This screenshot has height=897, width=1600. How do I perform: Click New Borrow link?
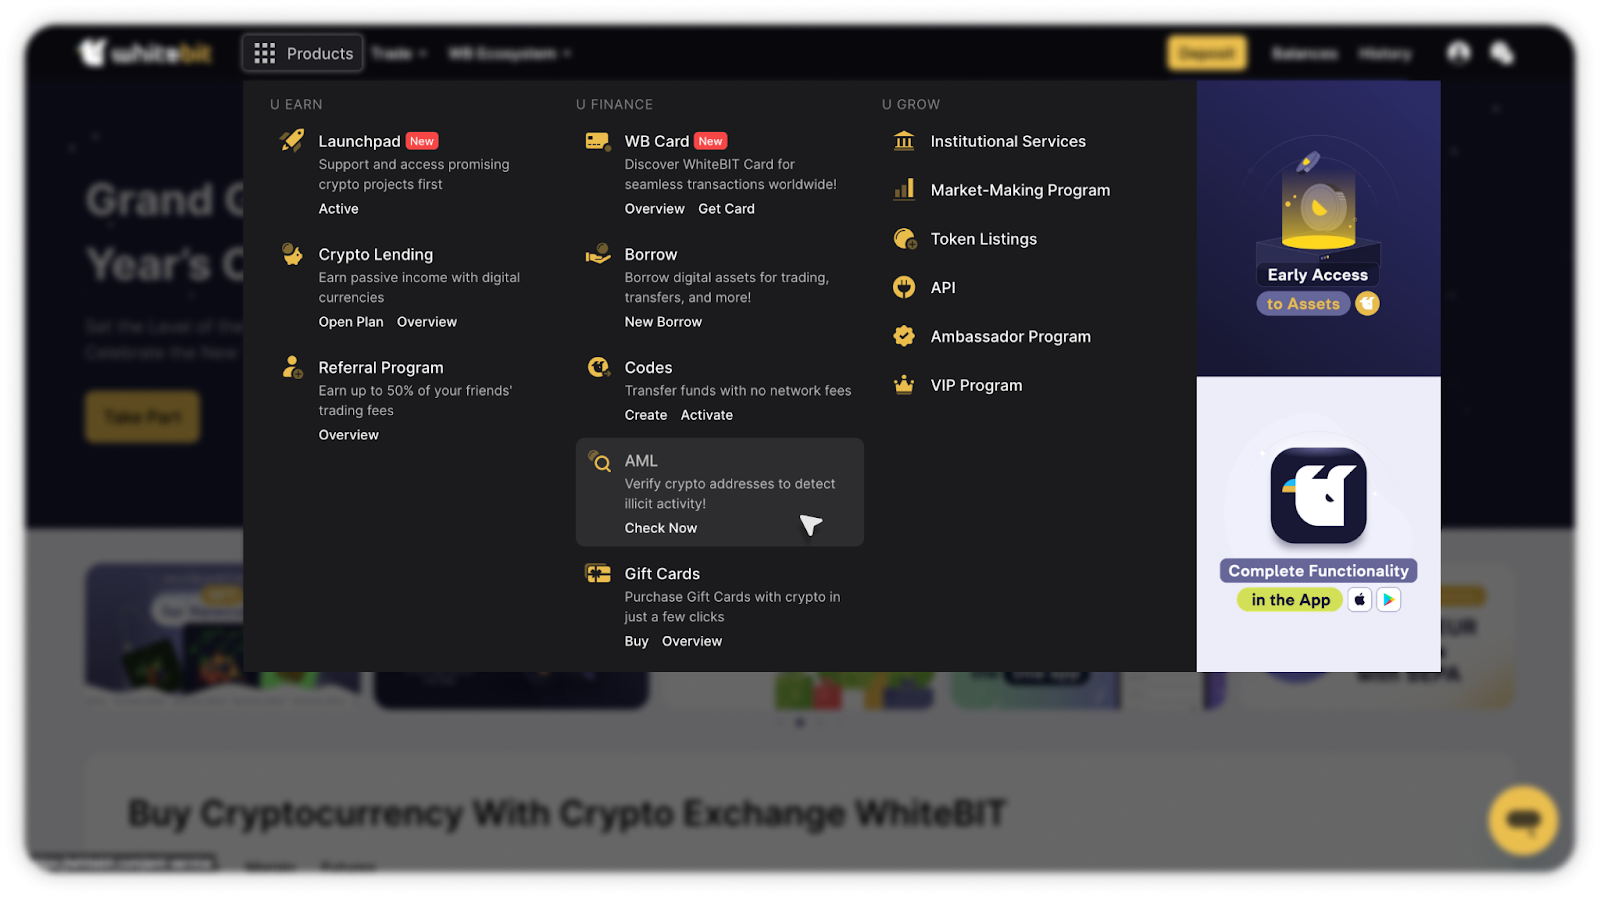pos(663,322)
